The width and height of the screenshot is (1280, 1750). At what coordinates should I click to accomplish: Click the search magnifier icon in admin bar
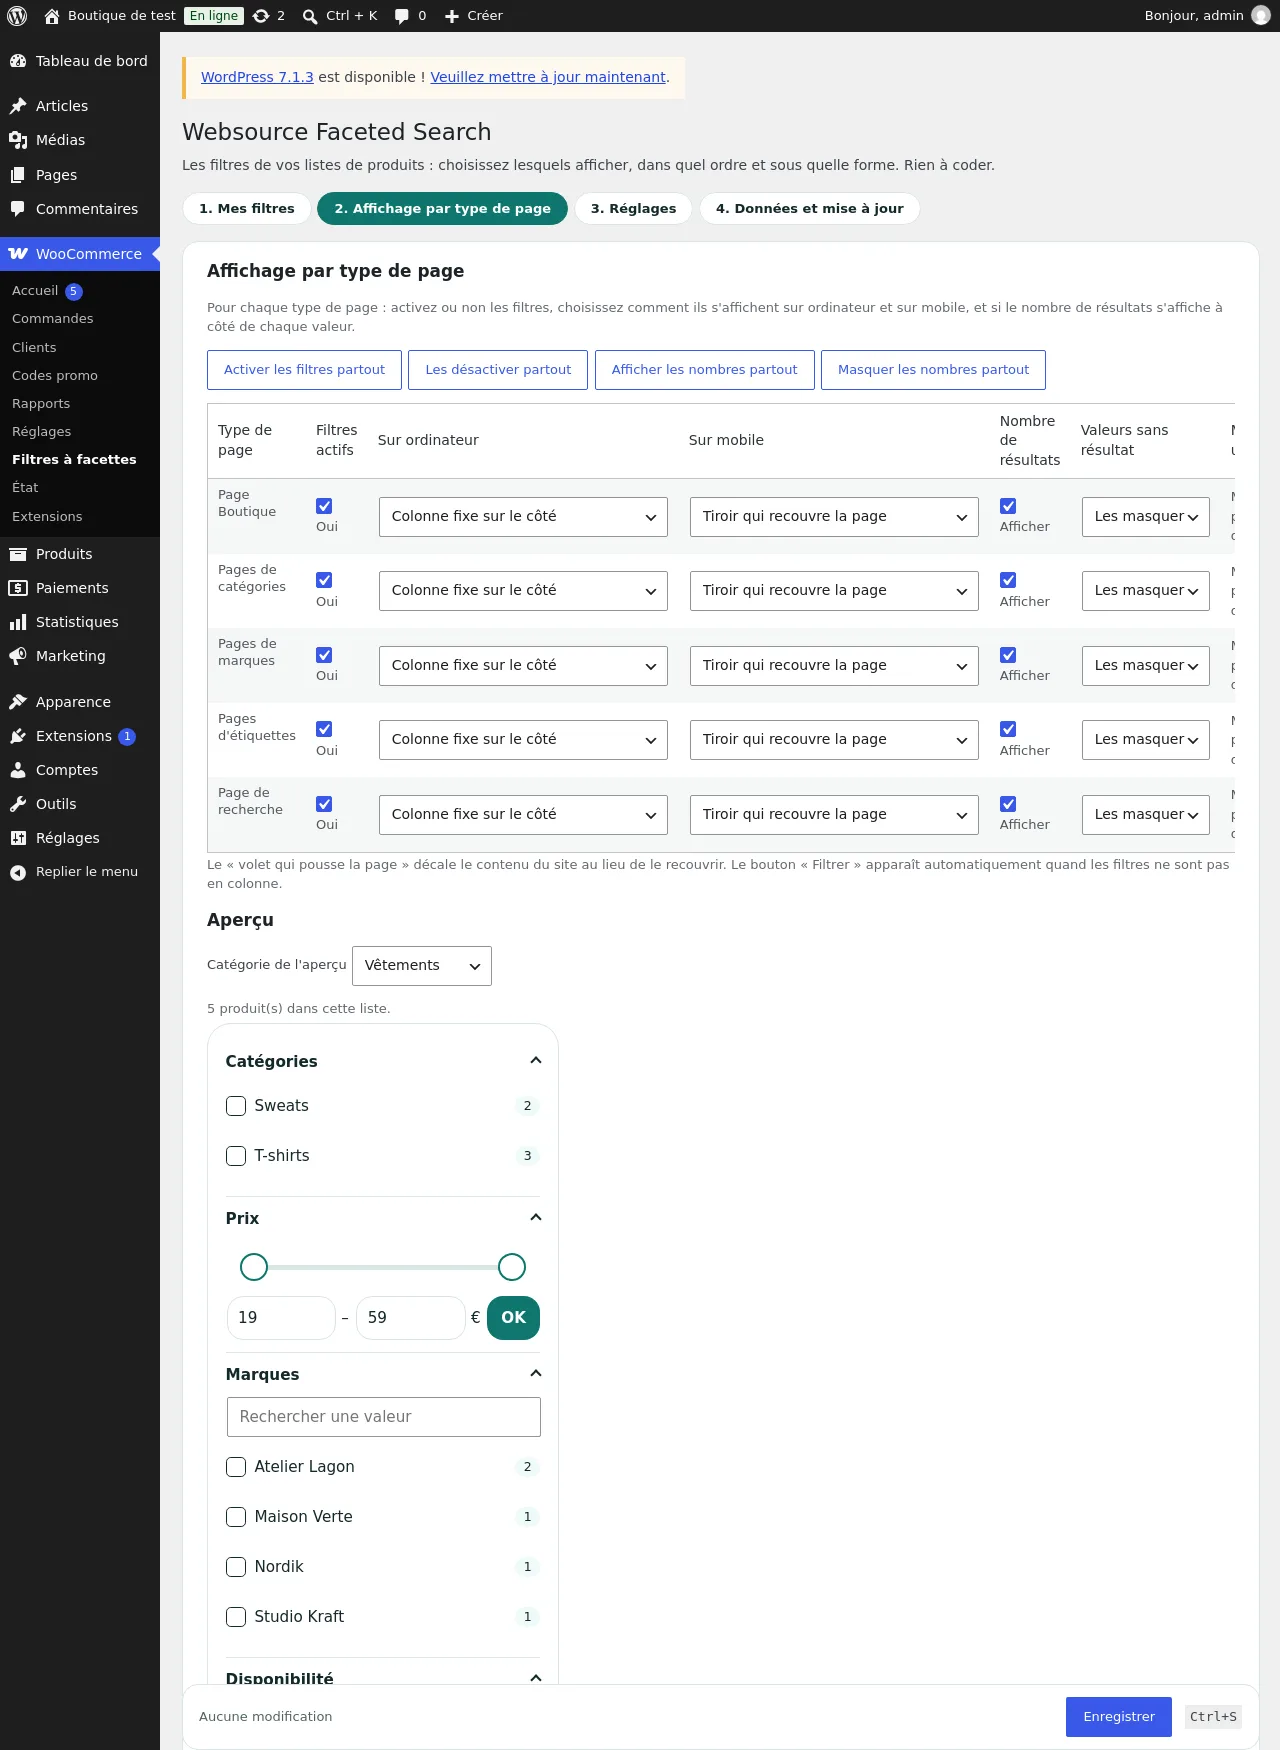pos(310,16)
